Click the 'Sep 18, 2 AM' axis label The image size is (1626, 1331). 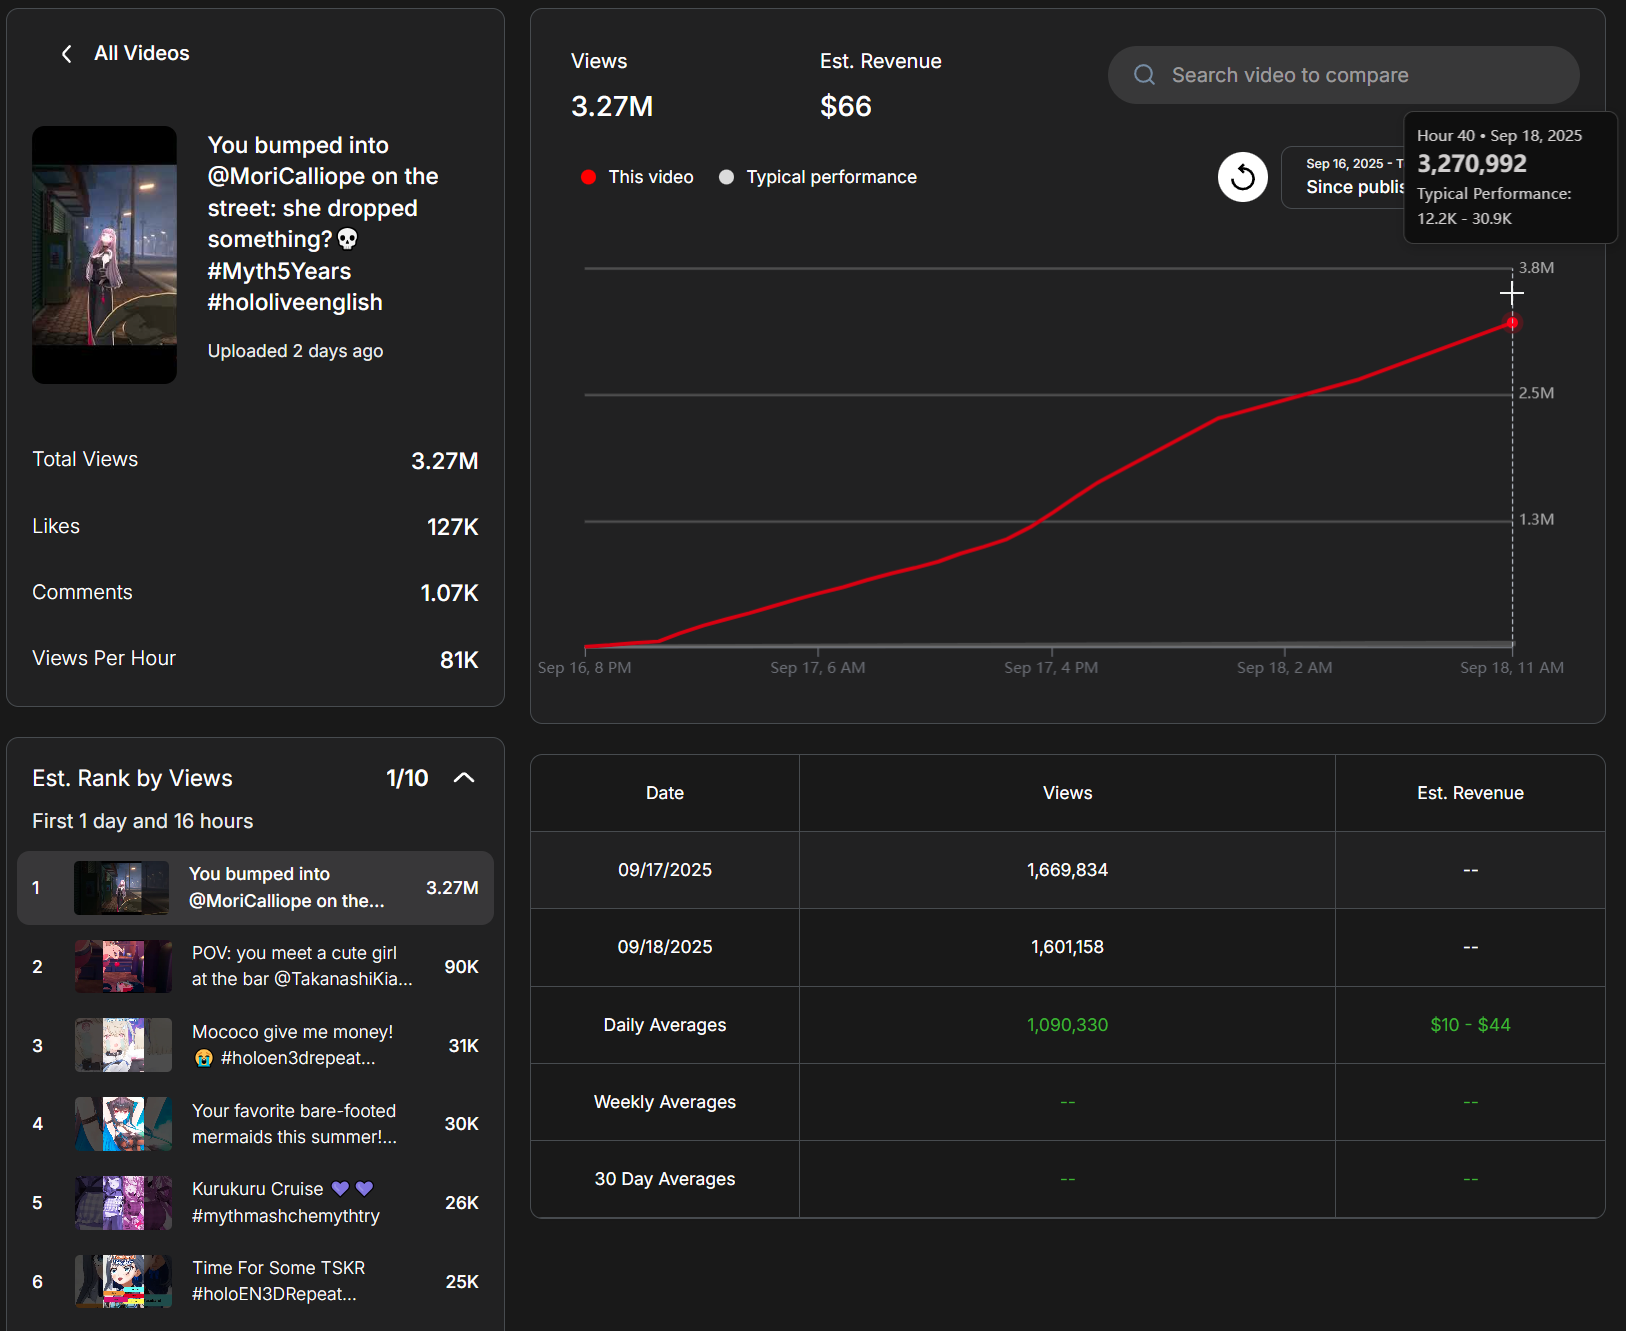pos(1284,668)
